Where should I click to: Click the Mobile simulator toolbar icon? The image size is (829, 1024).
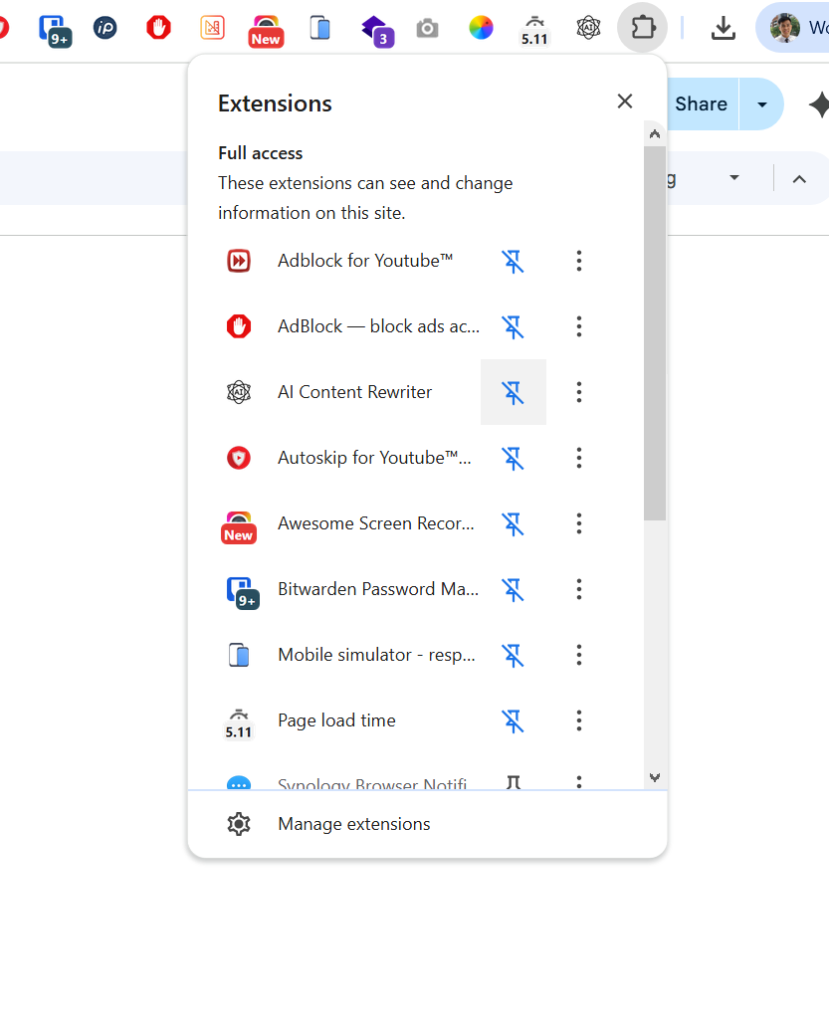(319, 28)
